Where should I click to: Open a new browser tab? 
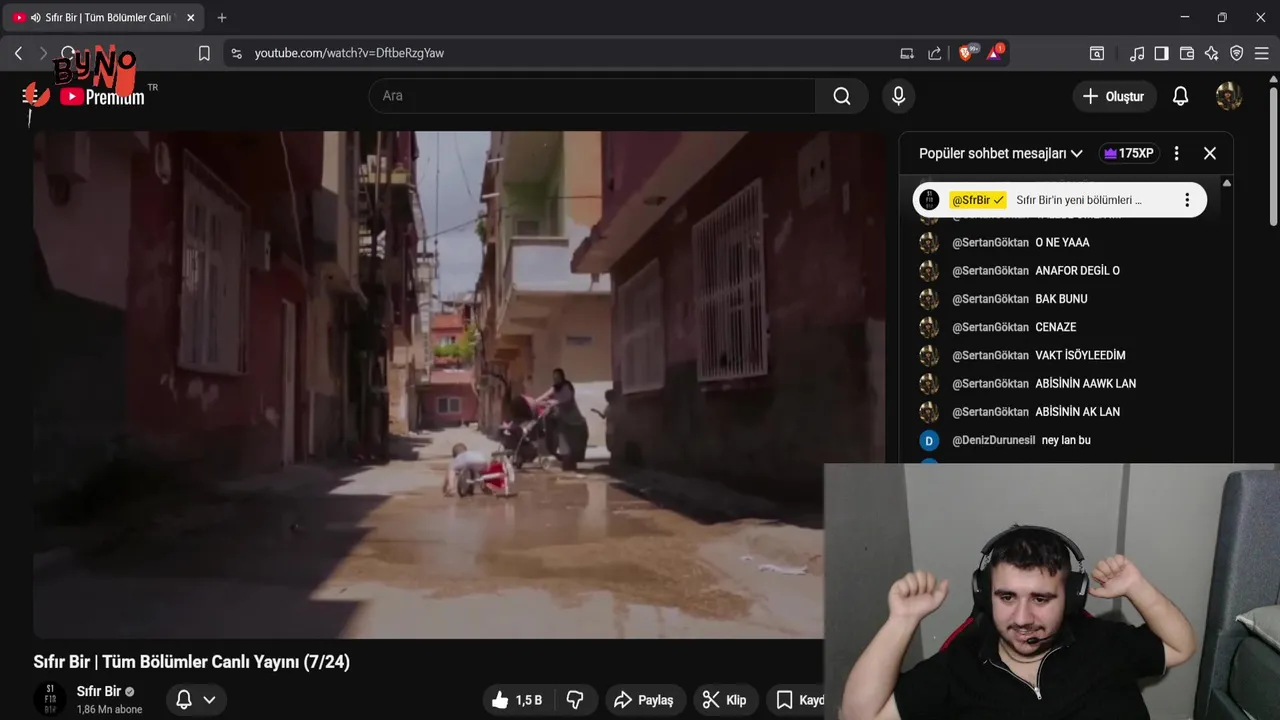tap(222, 17)
